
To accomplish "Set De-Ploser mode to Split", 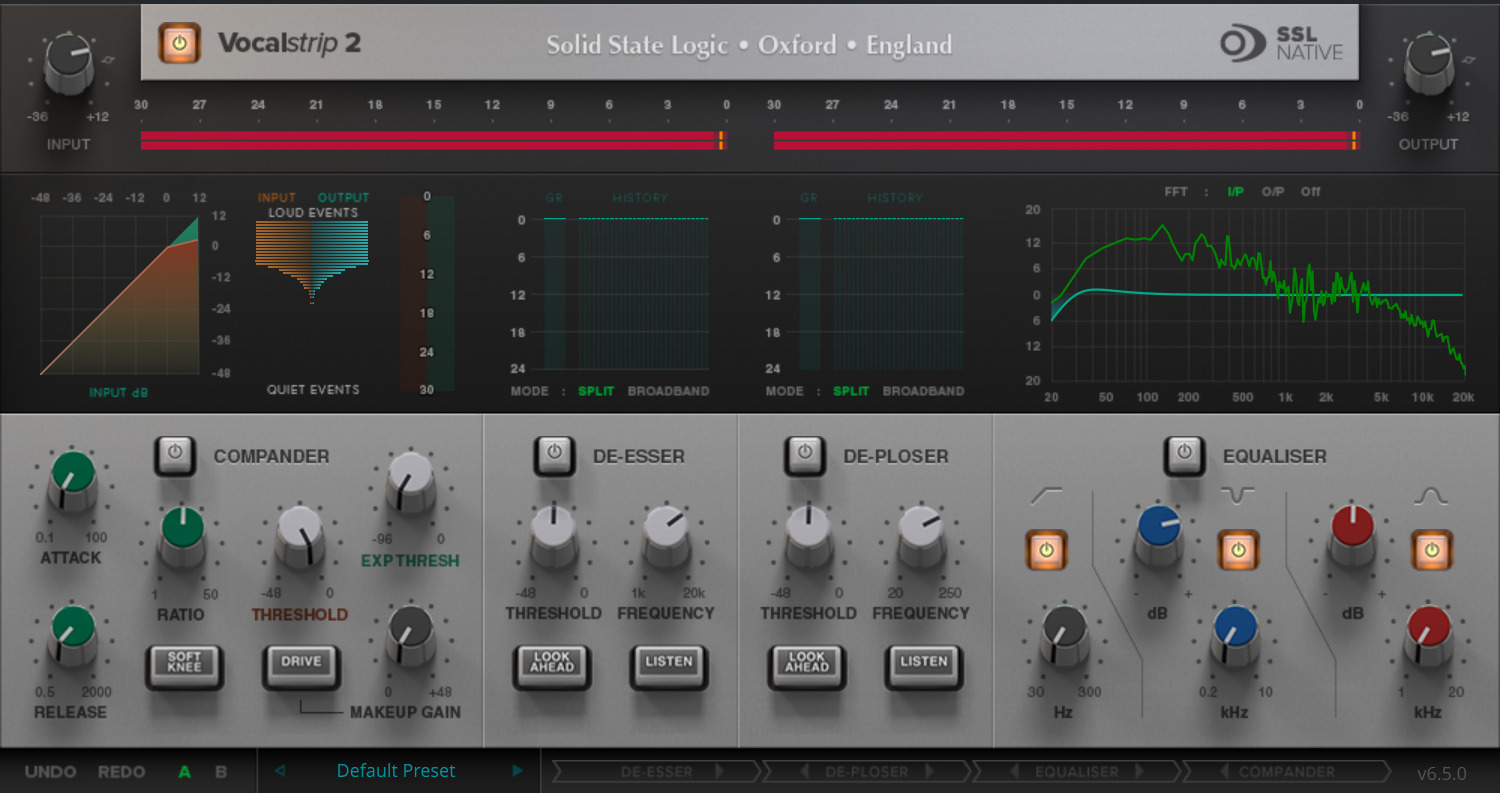I will [x=851, y=391].
